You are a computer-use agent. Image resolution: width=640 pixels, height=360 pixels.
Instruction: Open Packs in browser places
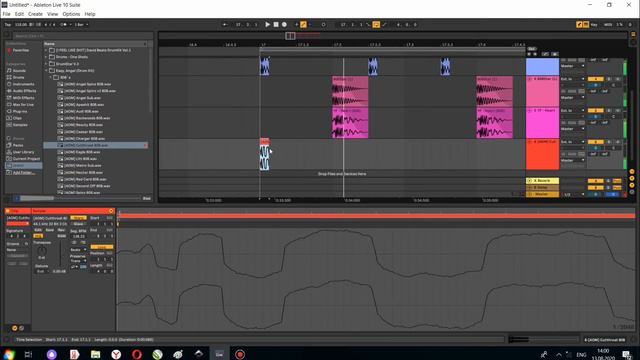point(18,145)
